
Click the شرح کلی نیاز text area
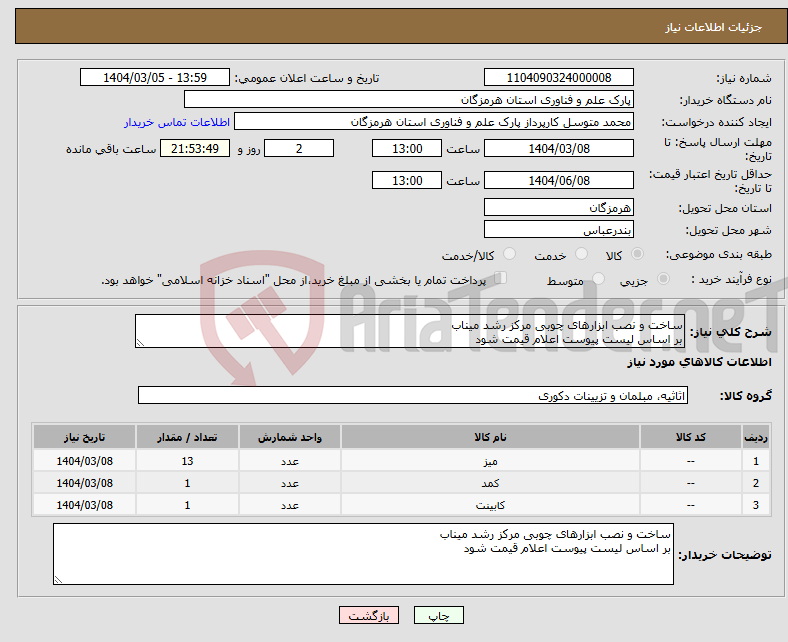point(409,331)
